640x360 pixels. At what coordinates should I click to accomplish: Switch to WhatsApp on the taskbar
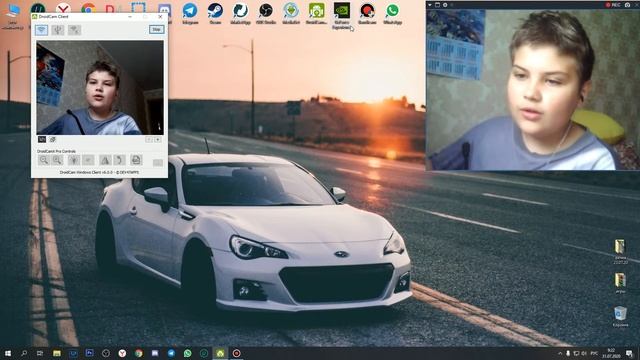coord(187,353)
